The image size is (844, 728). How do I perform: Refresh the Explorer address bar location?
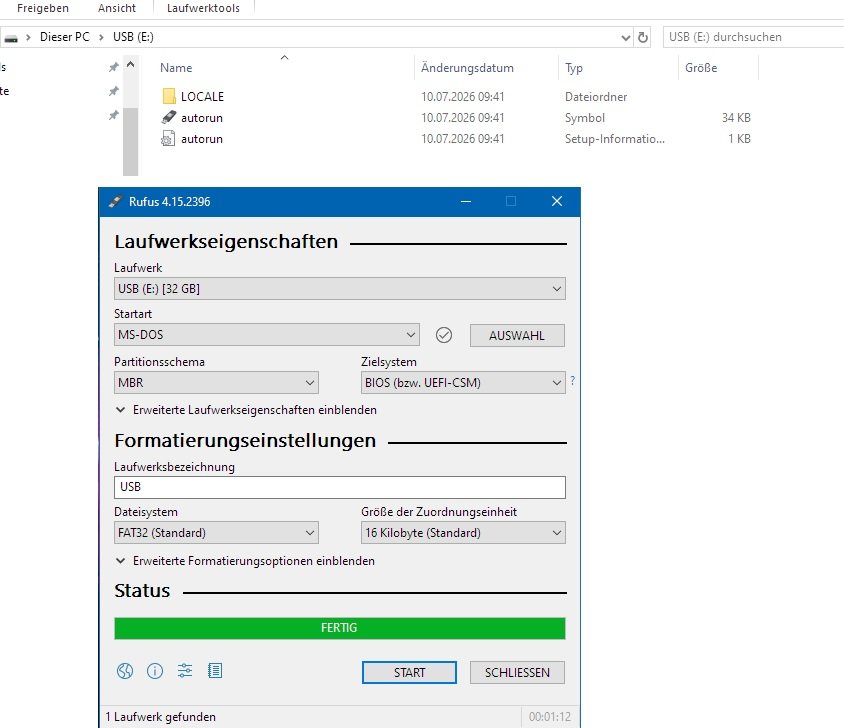coord(643,37)
